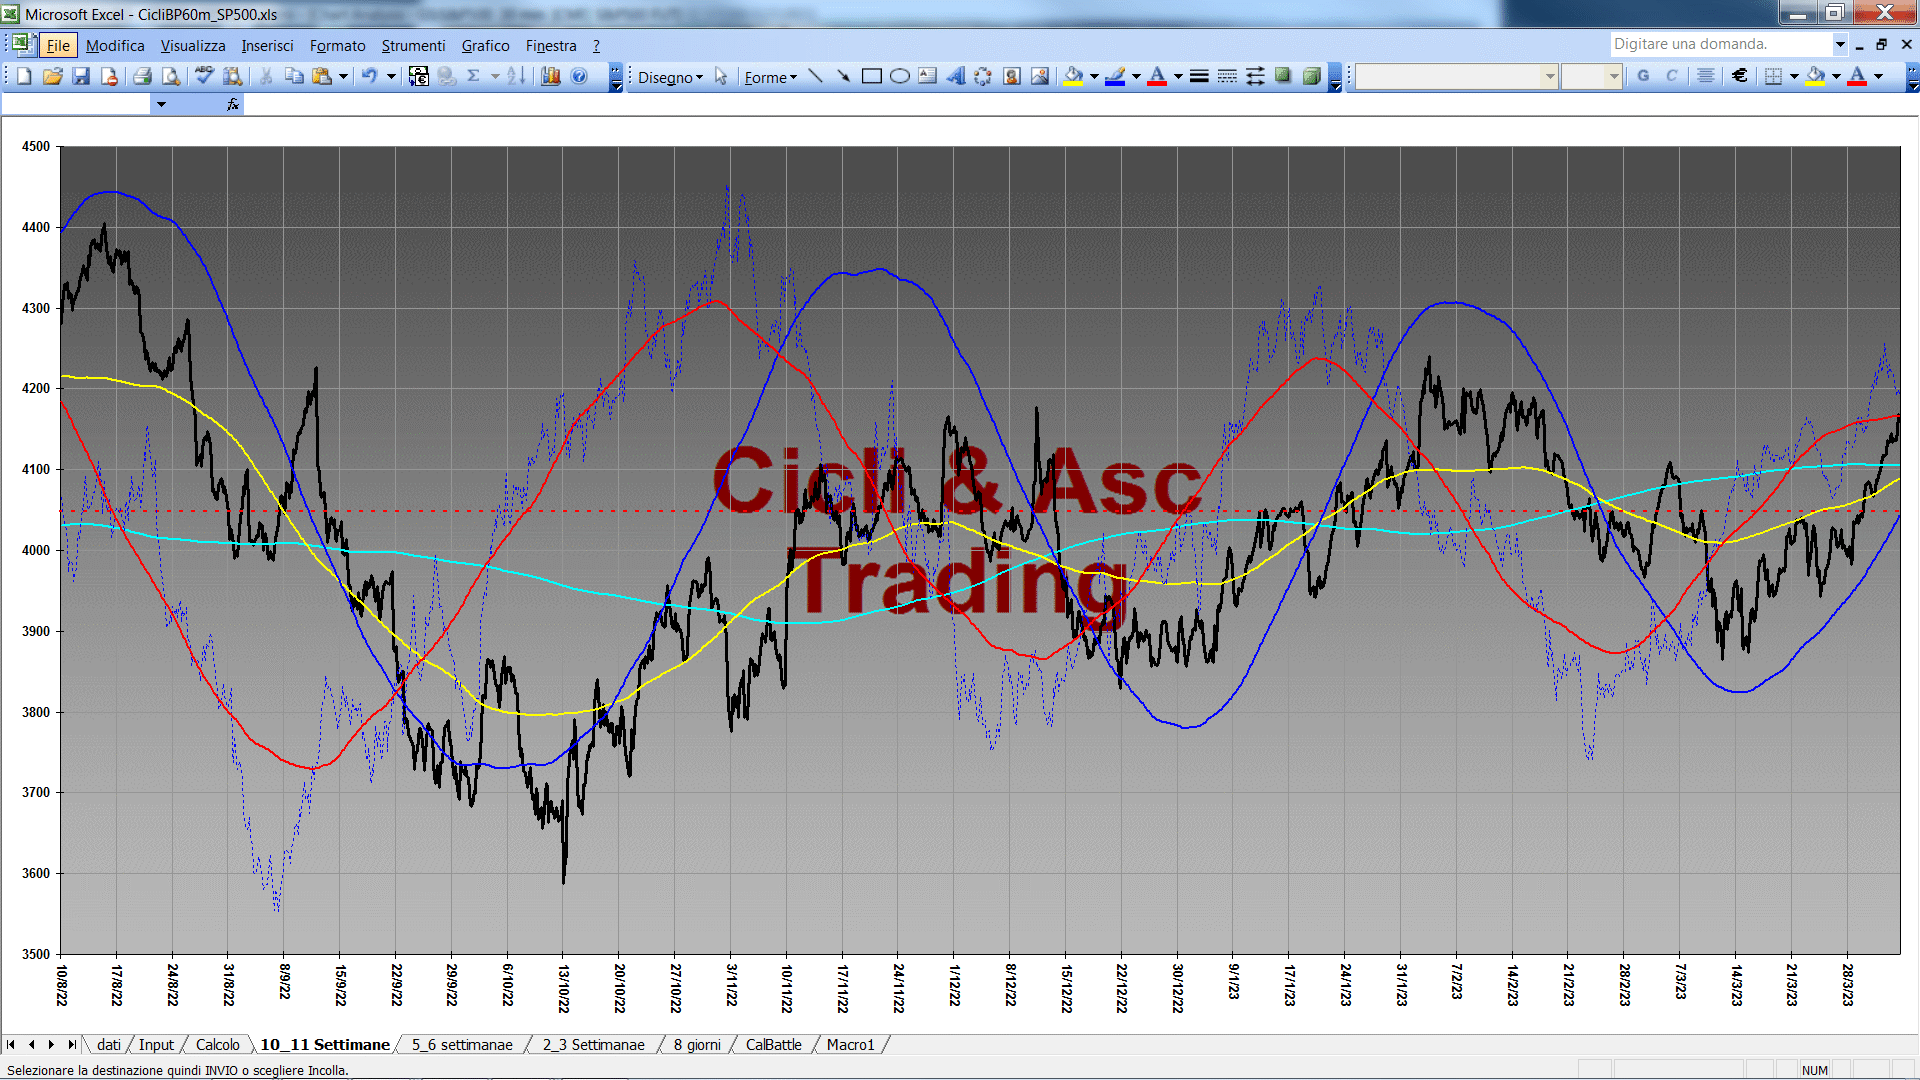Click the Permission document icon
The width and height of the screenshot is (1920, 1080).
click(x=109, y=76)
